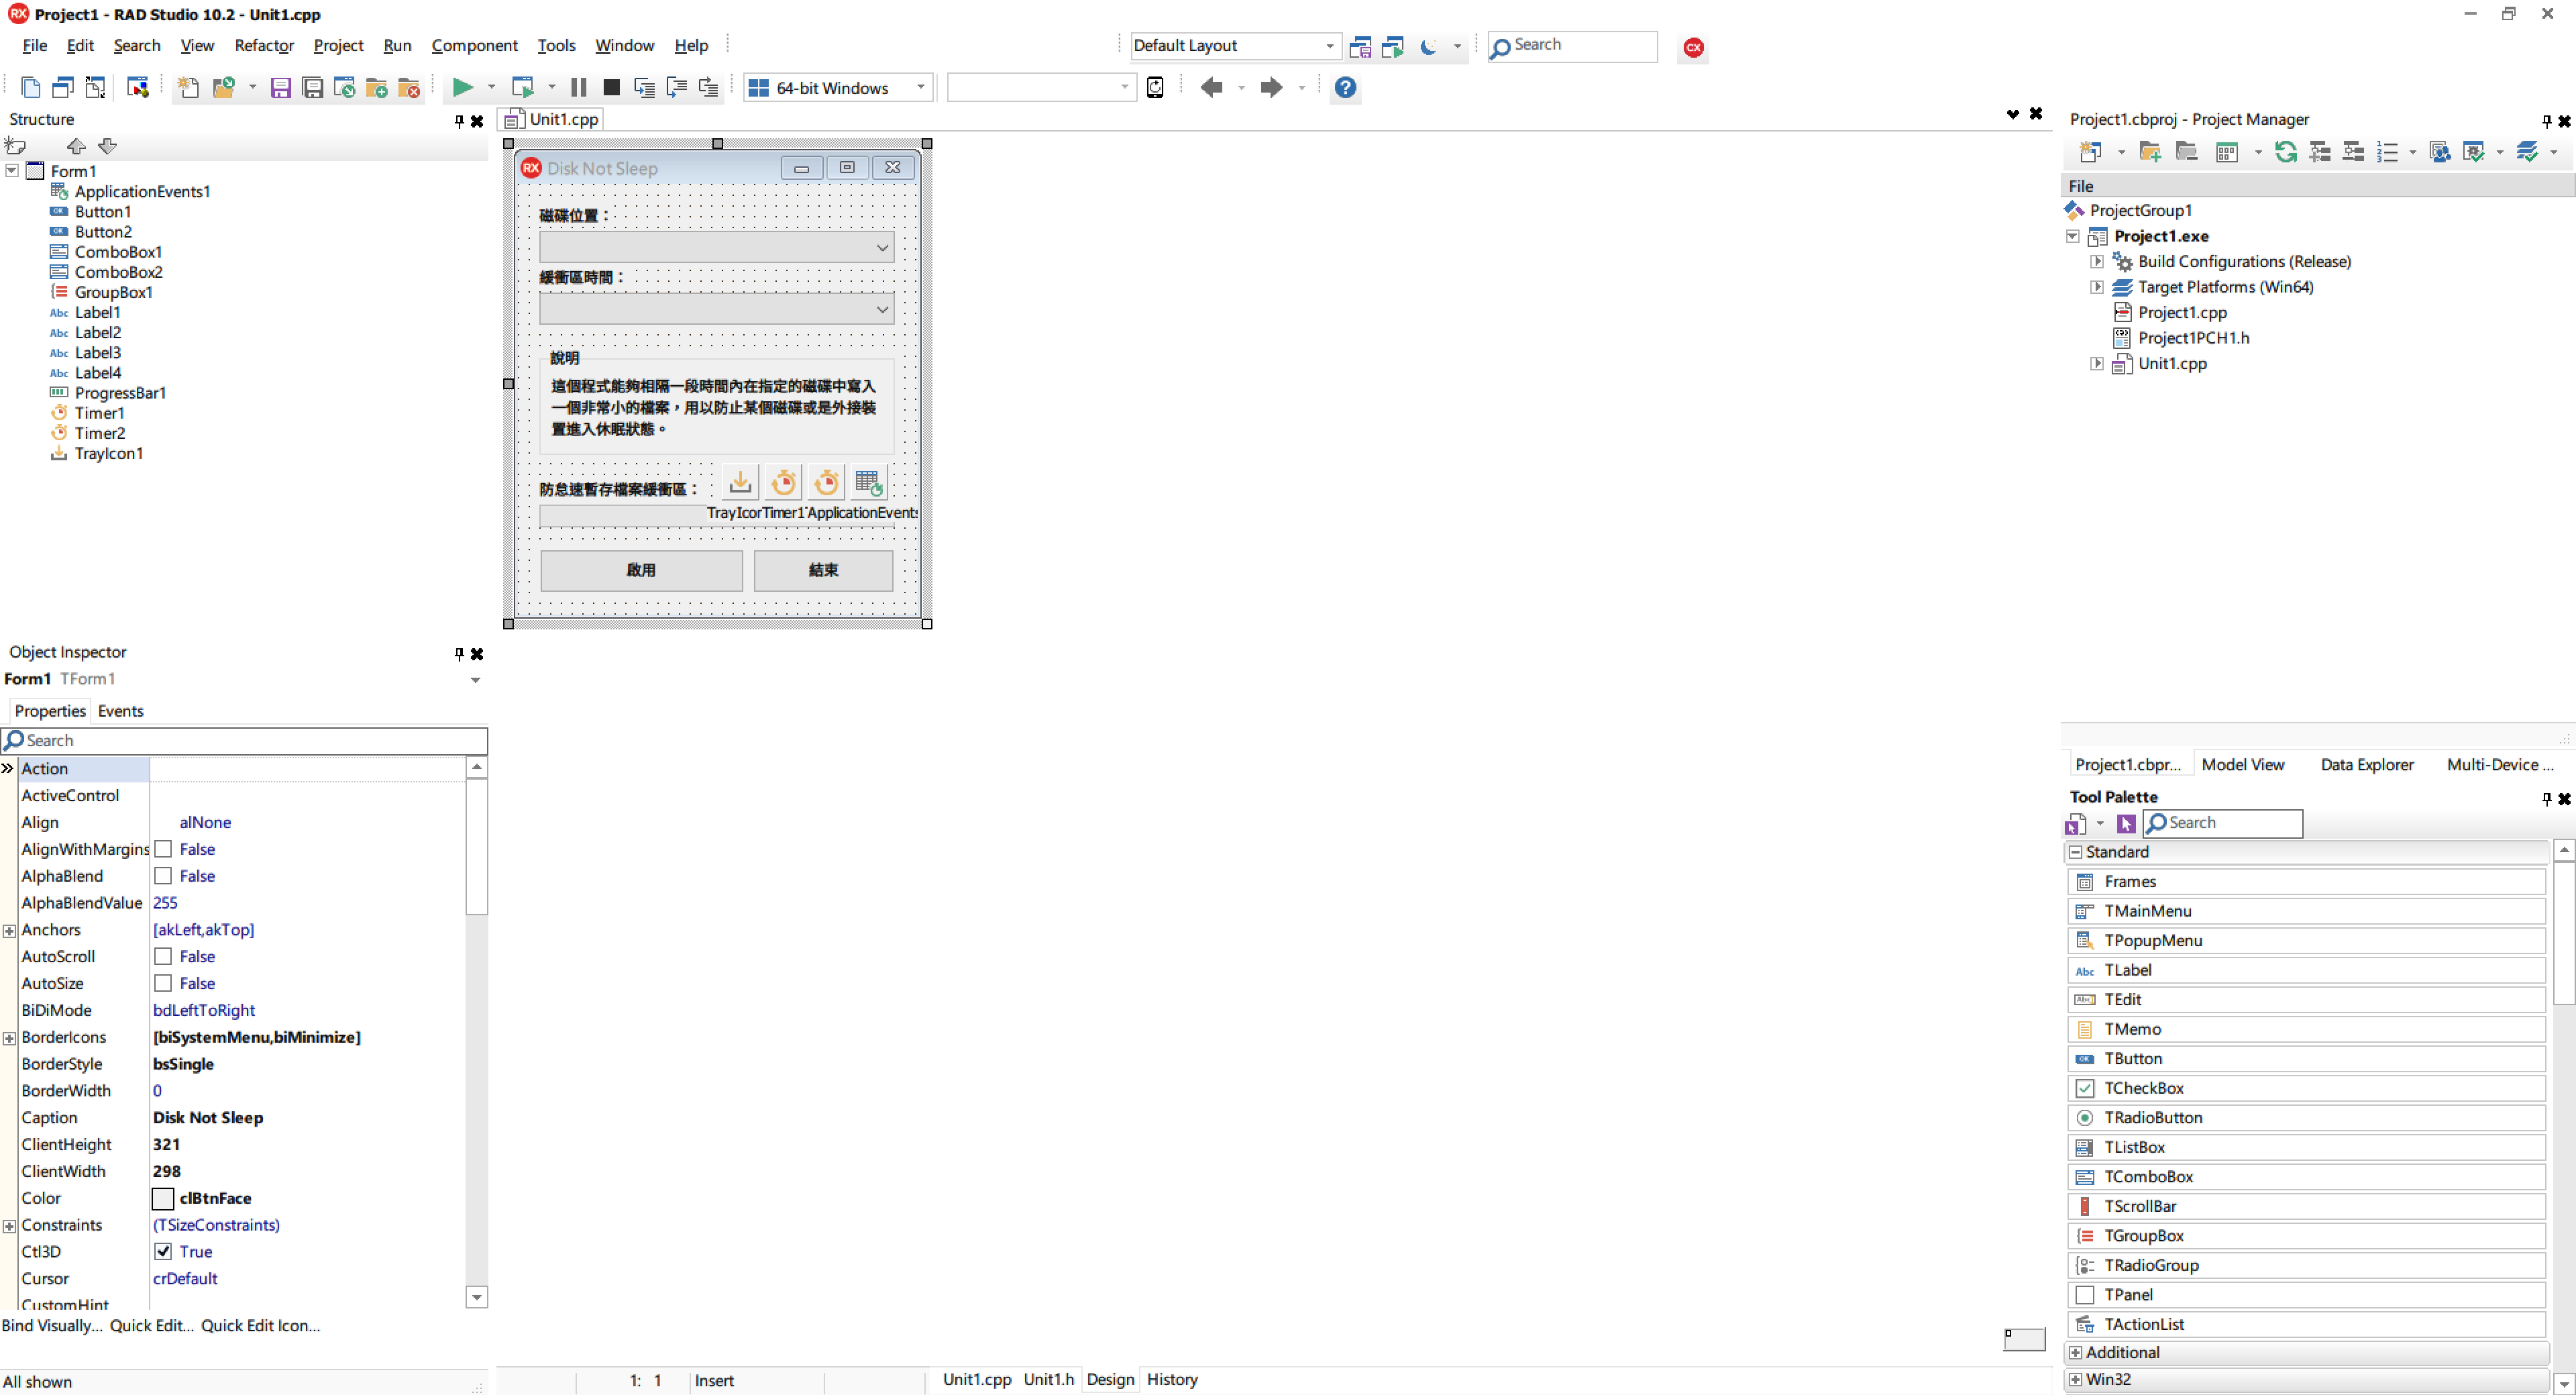2576x1395 pixels.
Task: Expand the Additional palette category
Action: [2076, 1353]
